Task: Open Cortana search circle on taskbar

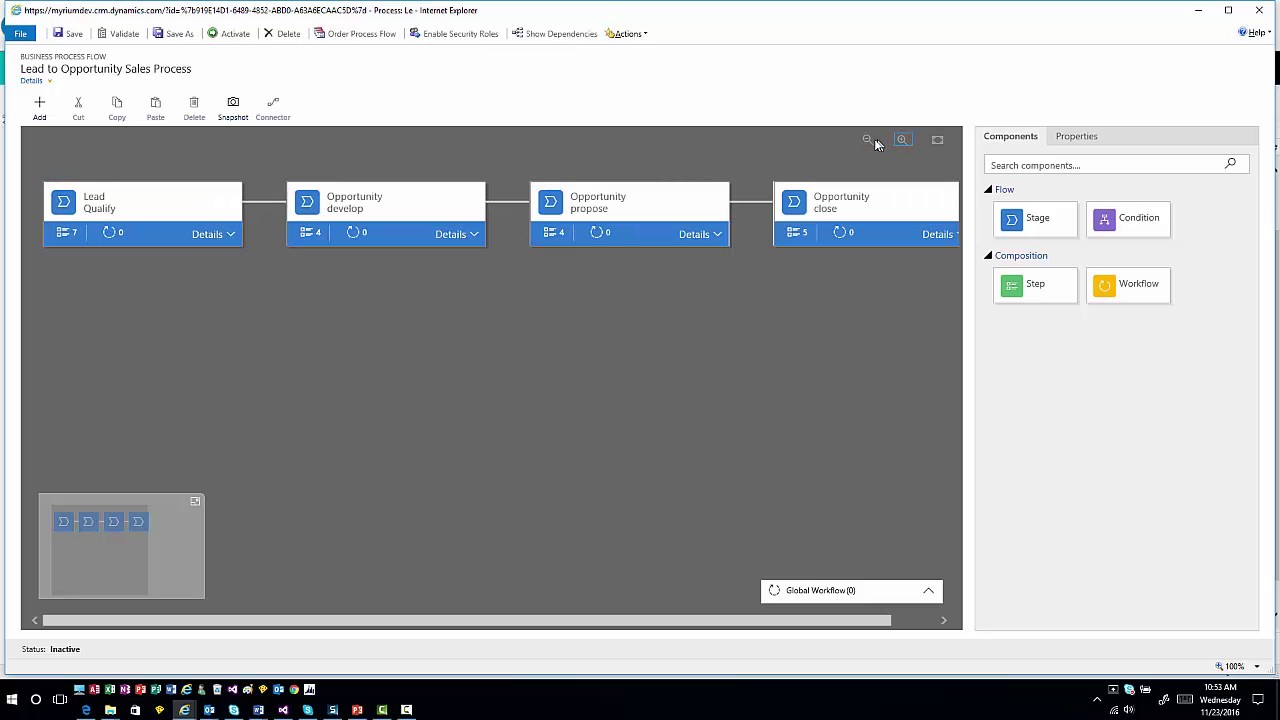Action: coord(36,700)
